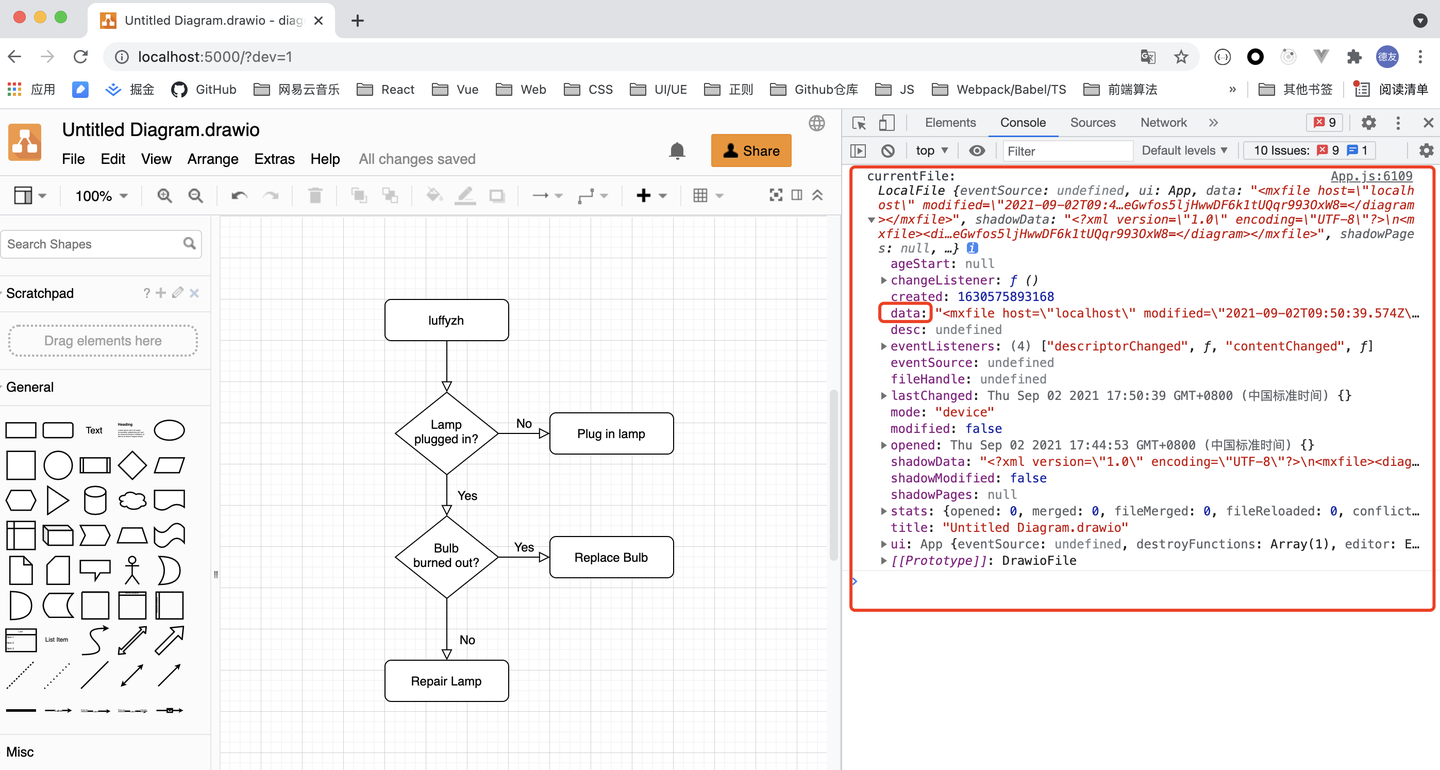Open the App.js:6109 source link
Screen dimensions: 1440x770
1371,176
